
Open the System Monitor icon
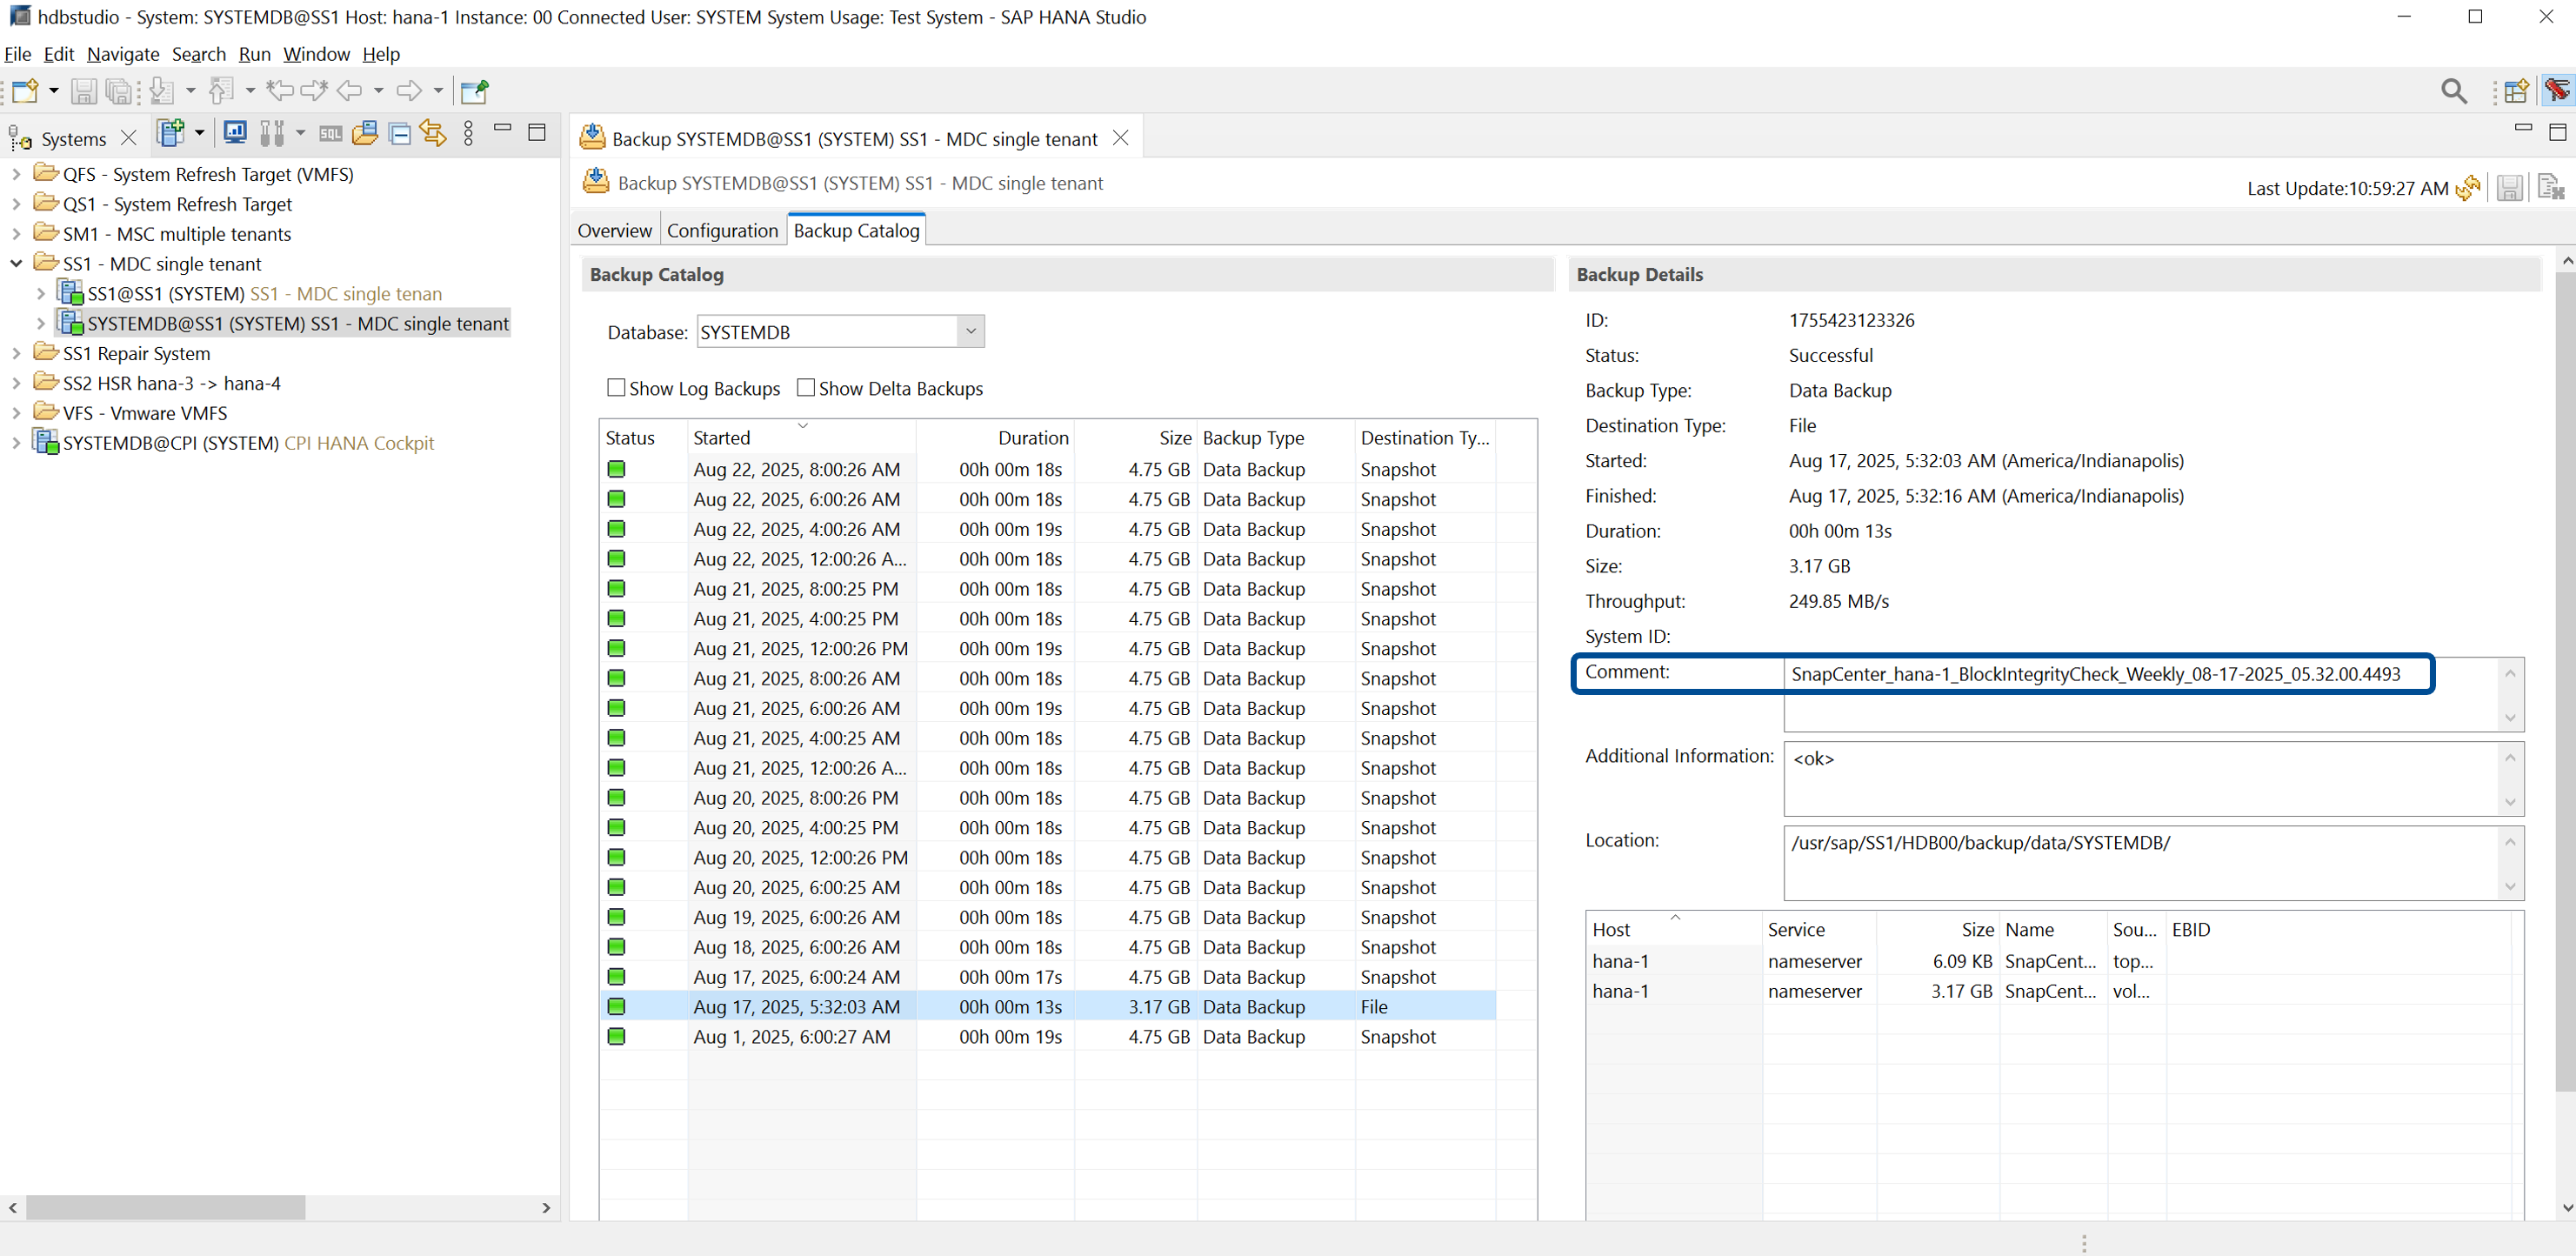(235, 133)
